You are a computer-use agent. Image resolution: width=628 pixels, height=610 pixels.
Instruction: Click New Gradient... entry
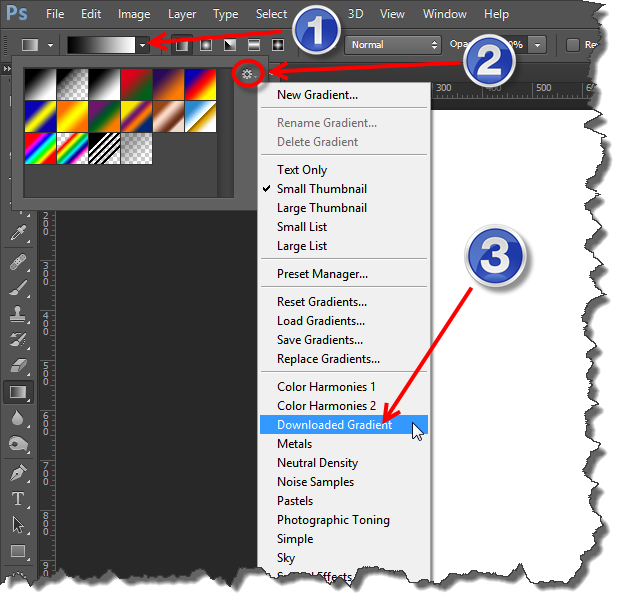[x=317, y=95]
